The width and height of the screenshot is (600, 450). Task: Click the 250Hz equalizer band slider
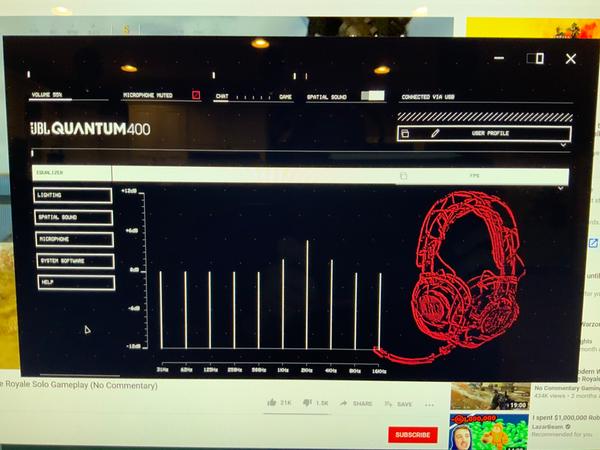click(x=234, y=310)
